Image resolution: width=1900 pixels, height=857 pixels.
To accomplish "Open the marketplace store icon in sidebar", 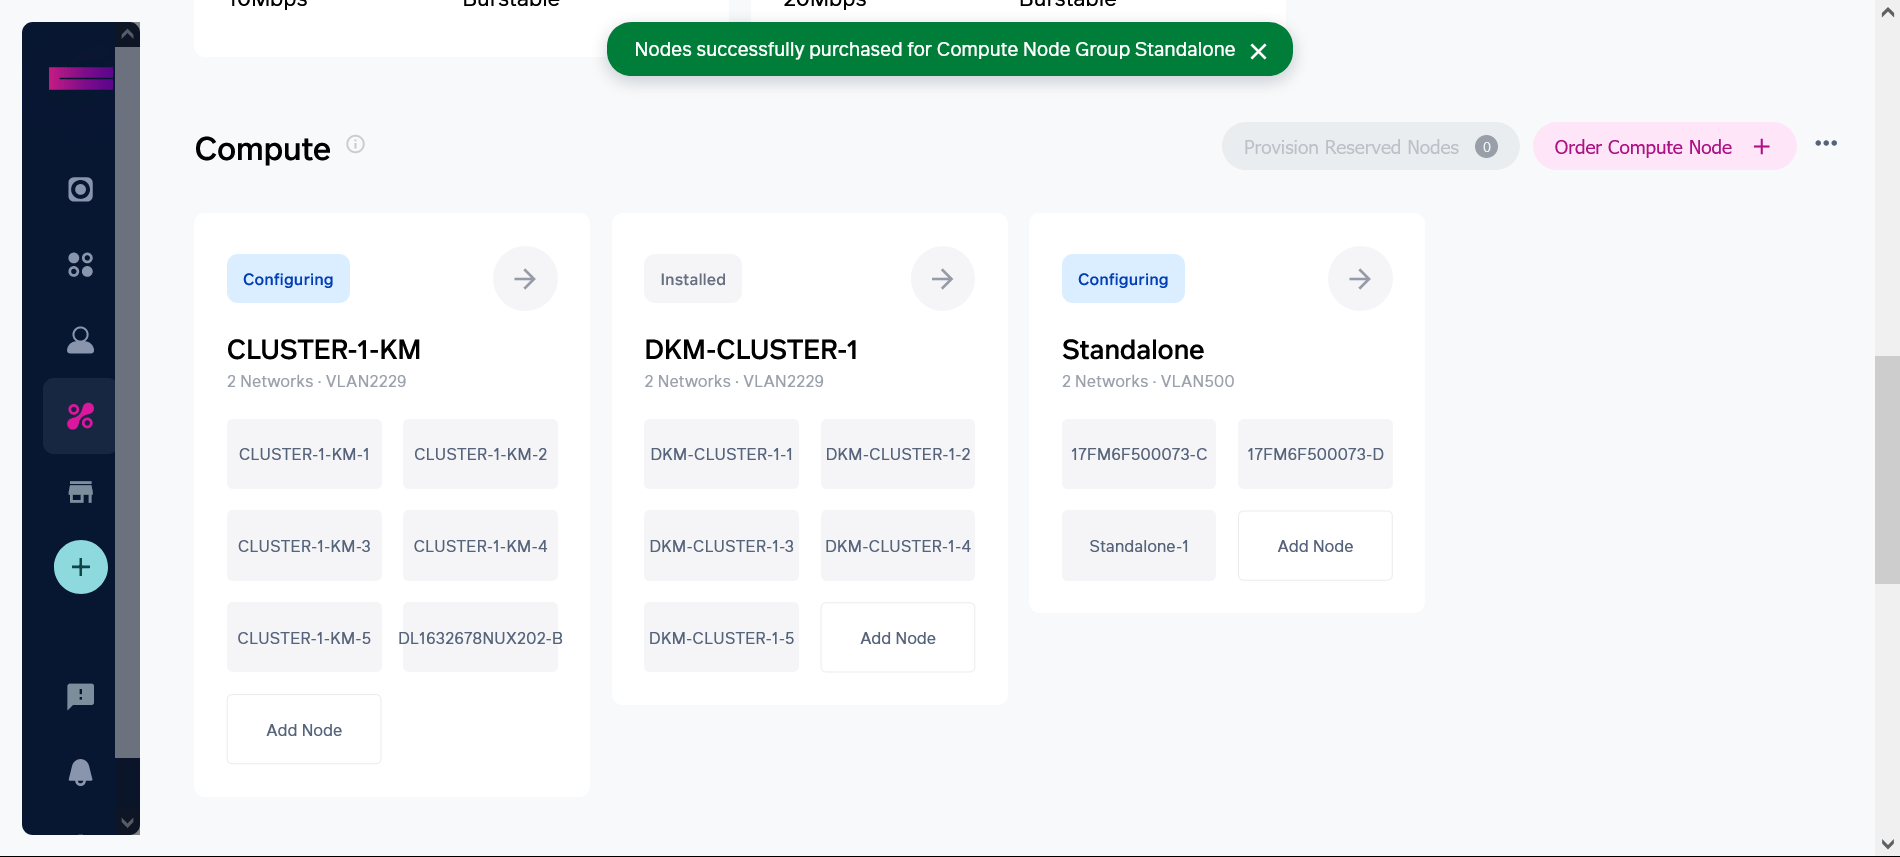I will click(80, 491).
